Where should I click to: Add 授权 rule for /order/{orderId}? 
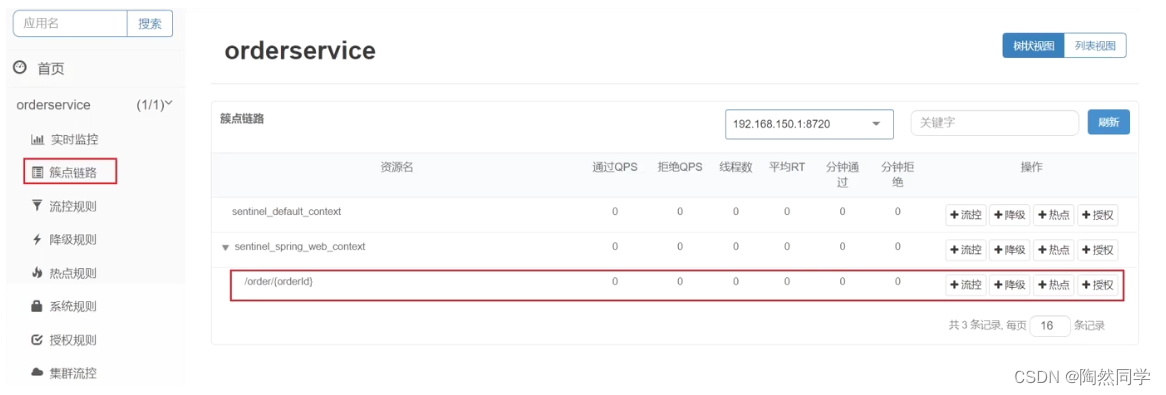coord(1098,284)
